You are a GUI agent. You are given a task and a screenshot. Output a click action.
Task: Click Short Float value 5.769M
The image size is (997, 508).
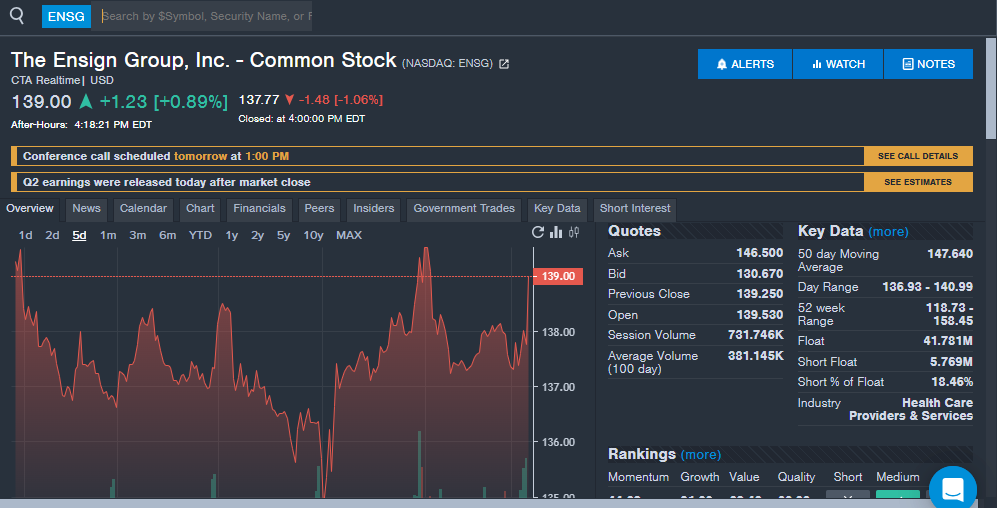click(950, 362)
